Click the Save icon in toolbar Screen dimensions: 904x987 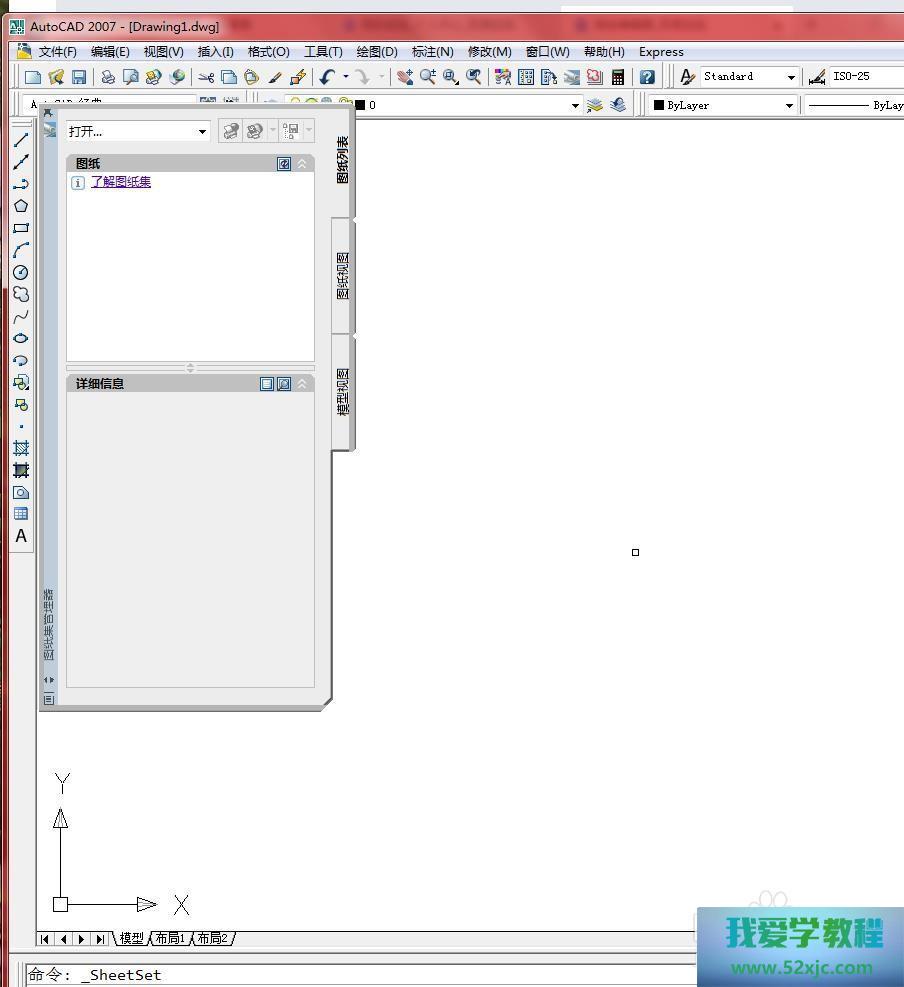tap(79, 77)
